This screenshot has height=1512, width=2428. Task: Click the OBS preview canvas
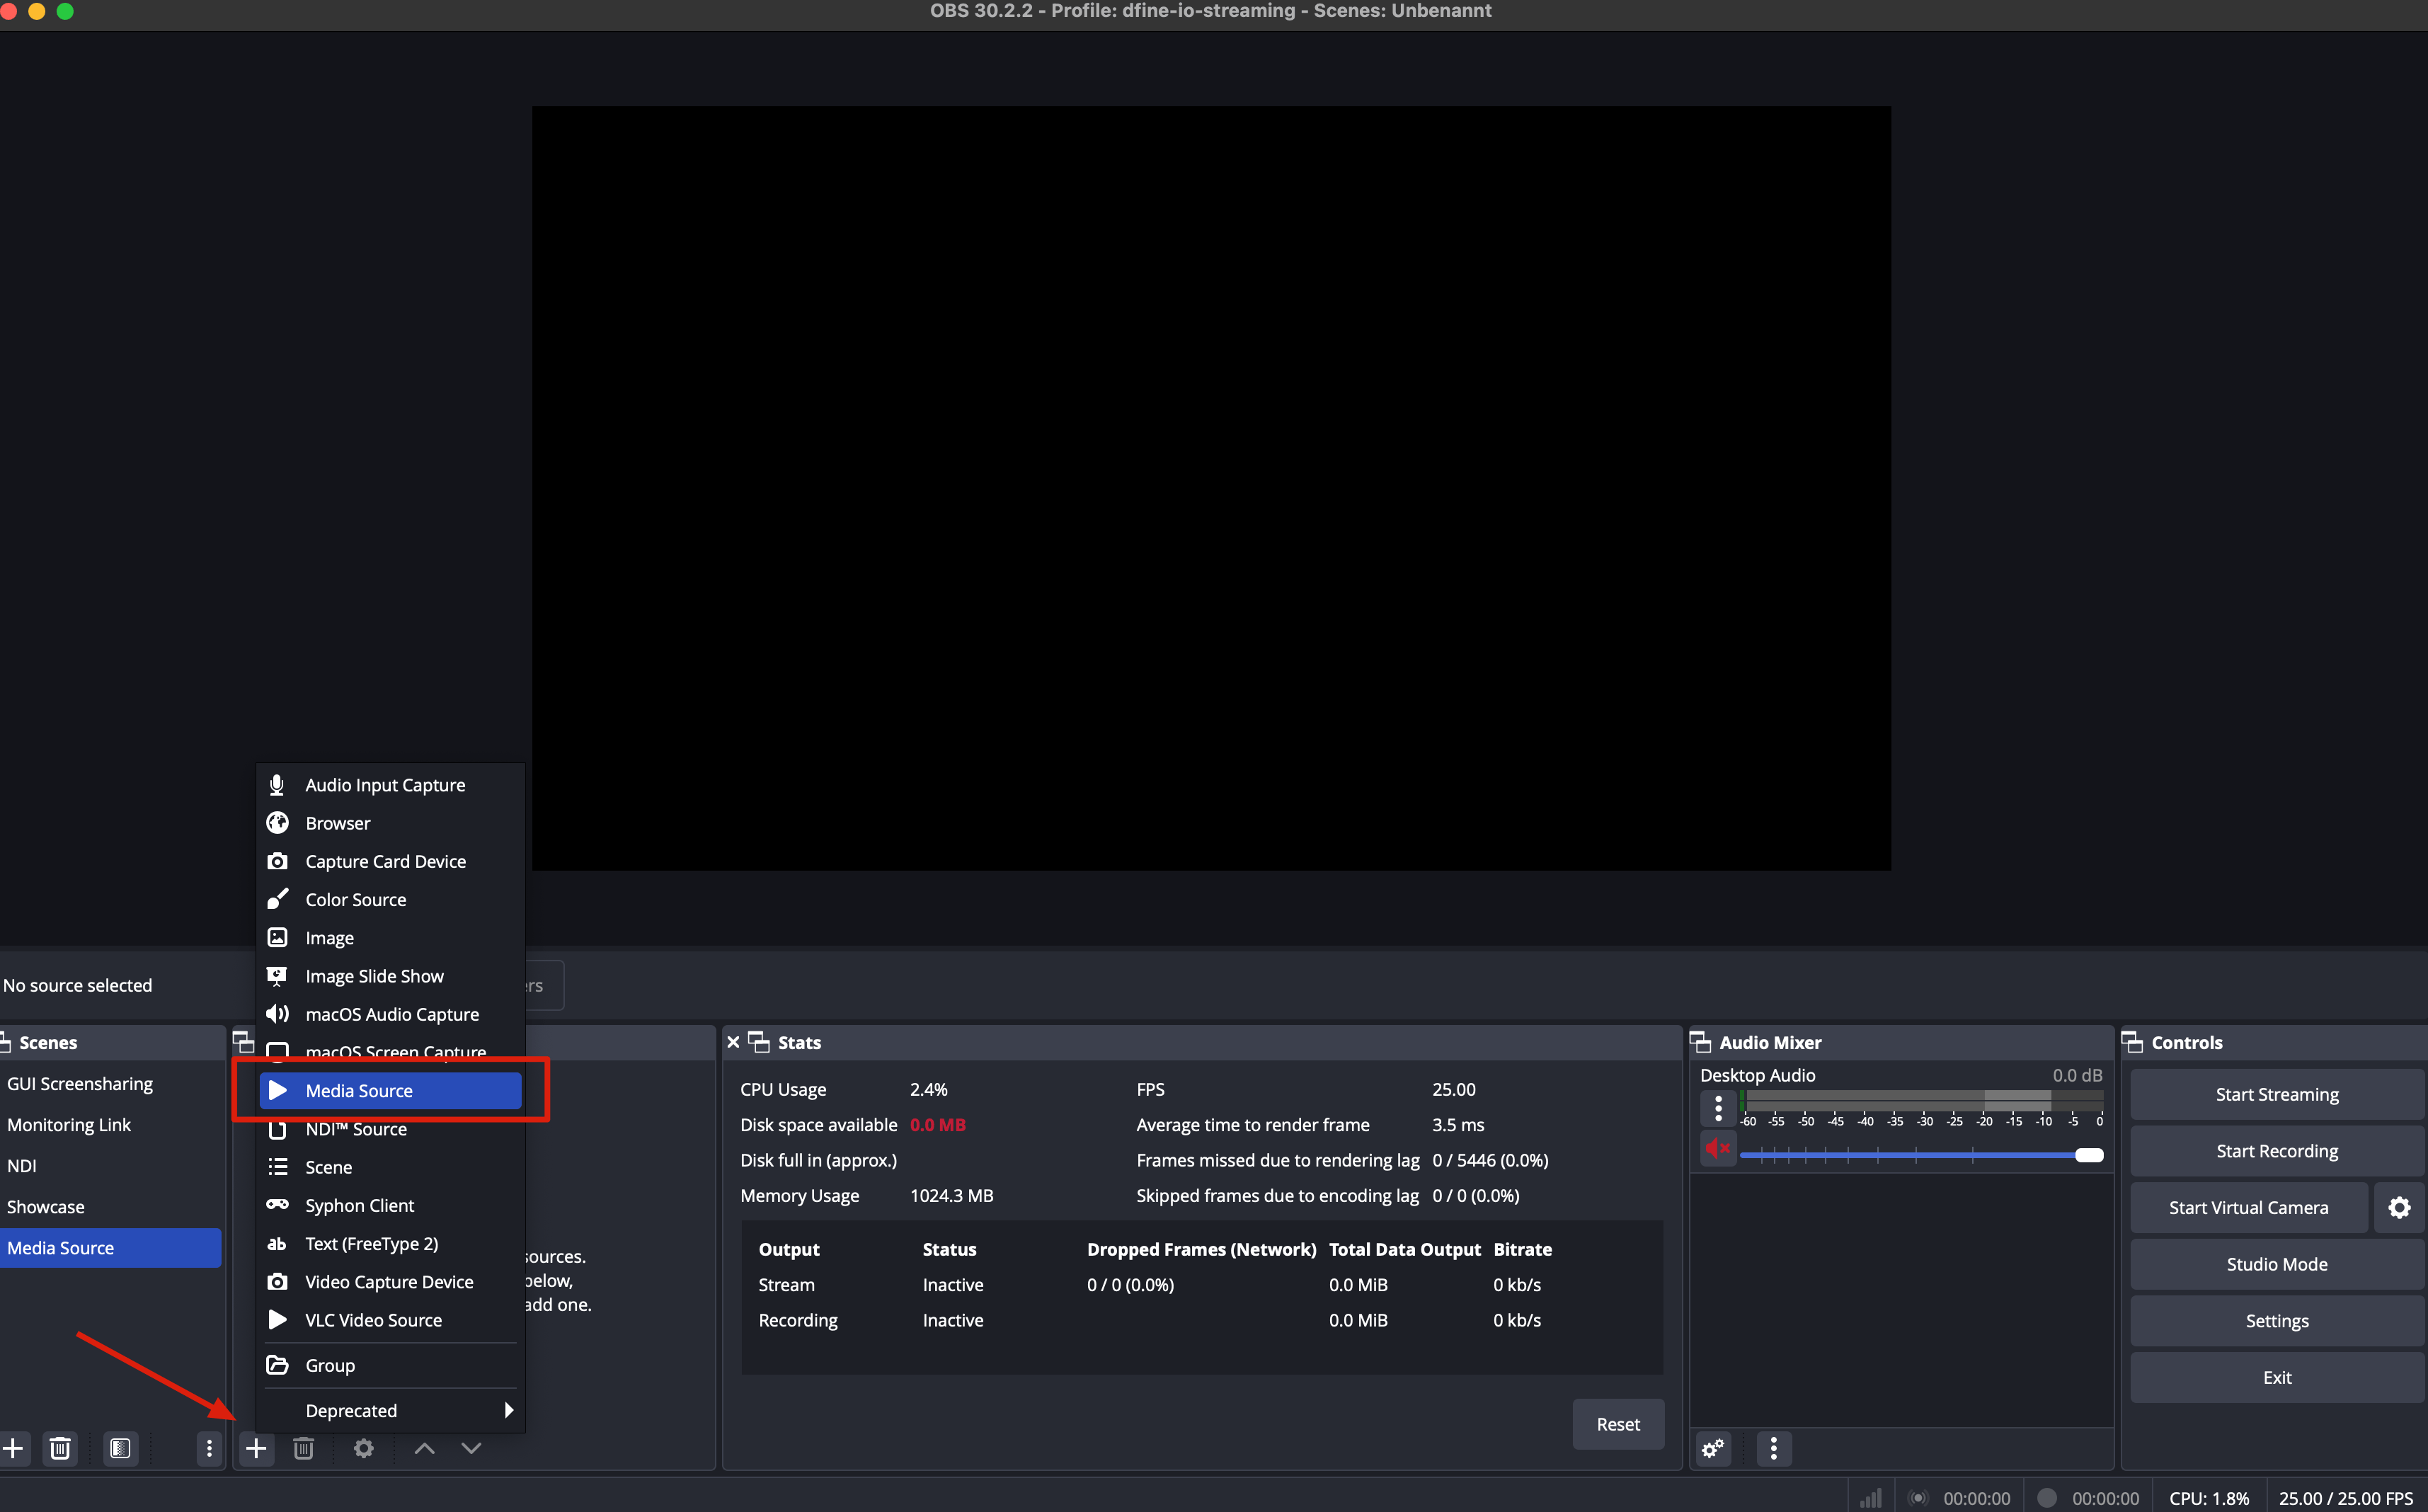[1211, 488]
